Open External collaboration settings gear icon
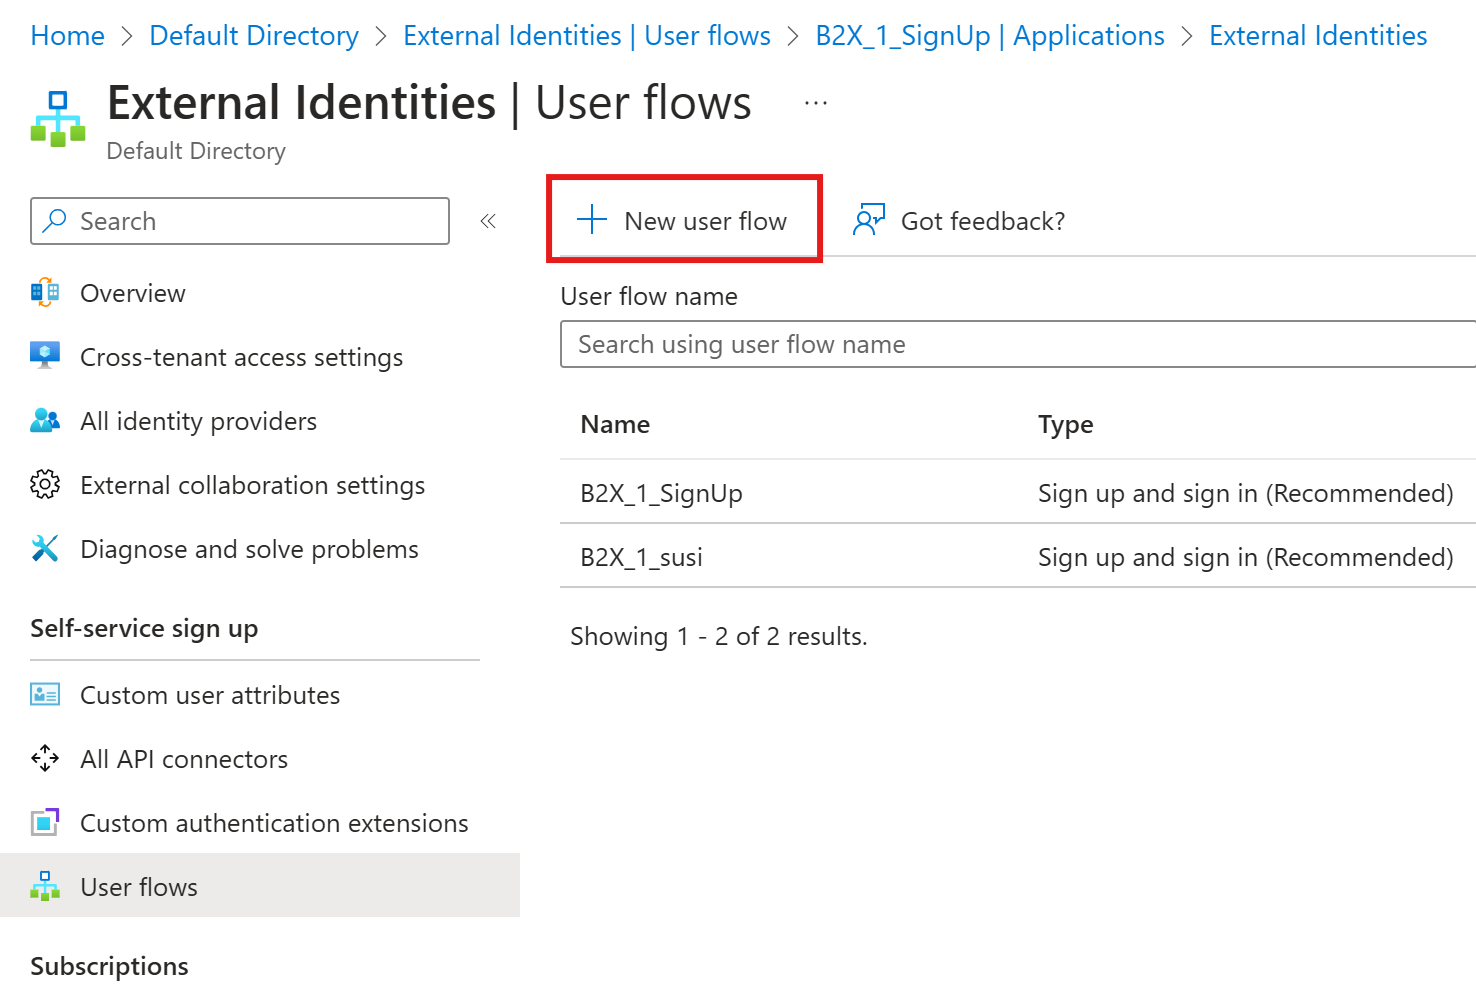 45,485
